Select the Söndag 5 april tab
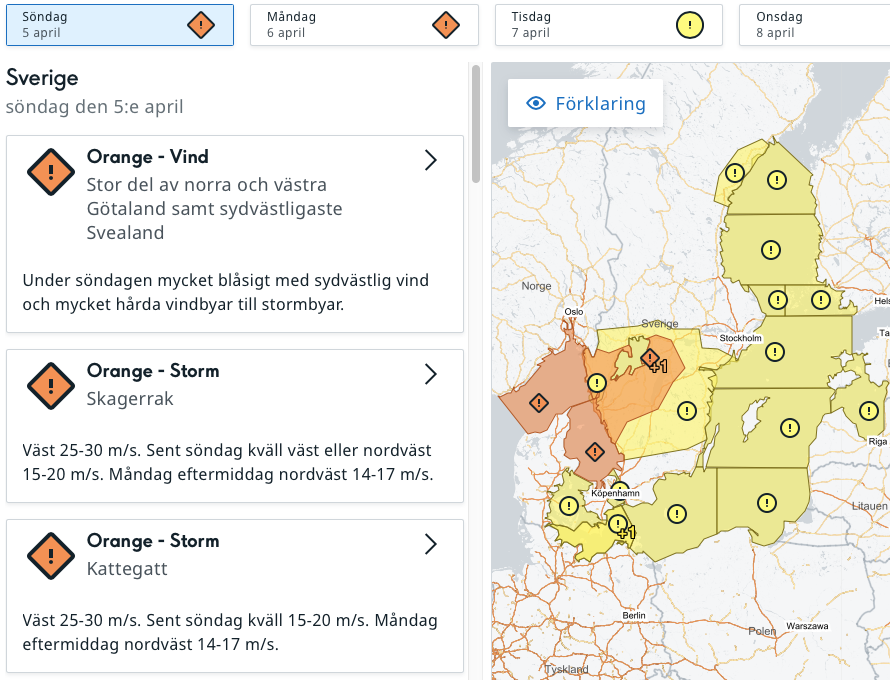The image size is (890, 680). (x=120, y=25)
